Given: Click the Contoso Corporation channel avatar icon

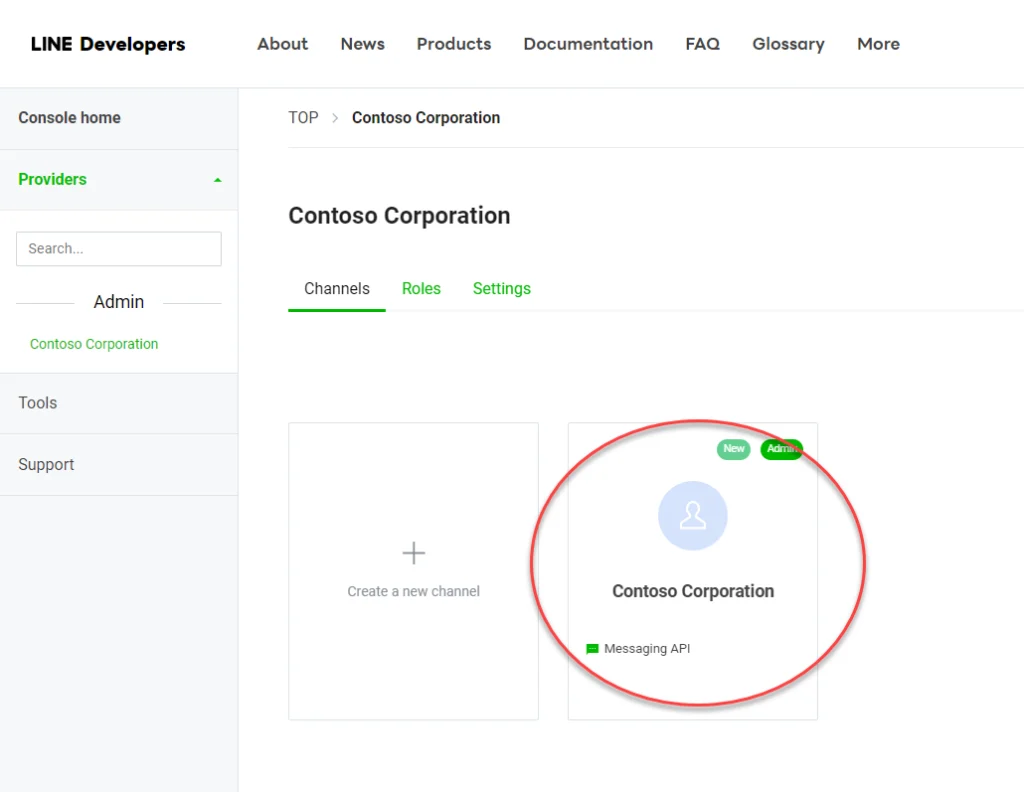Looking at the screenshot, I should (x=692, y=516).
